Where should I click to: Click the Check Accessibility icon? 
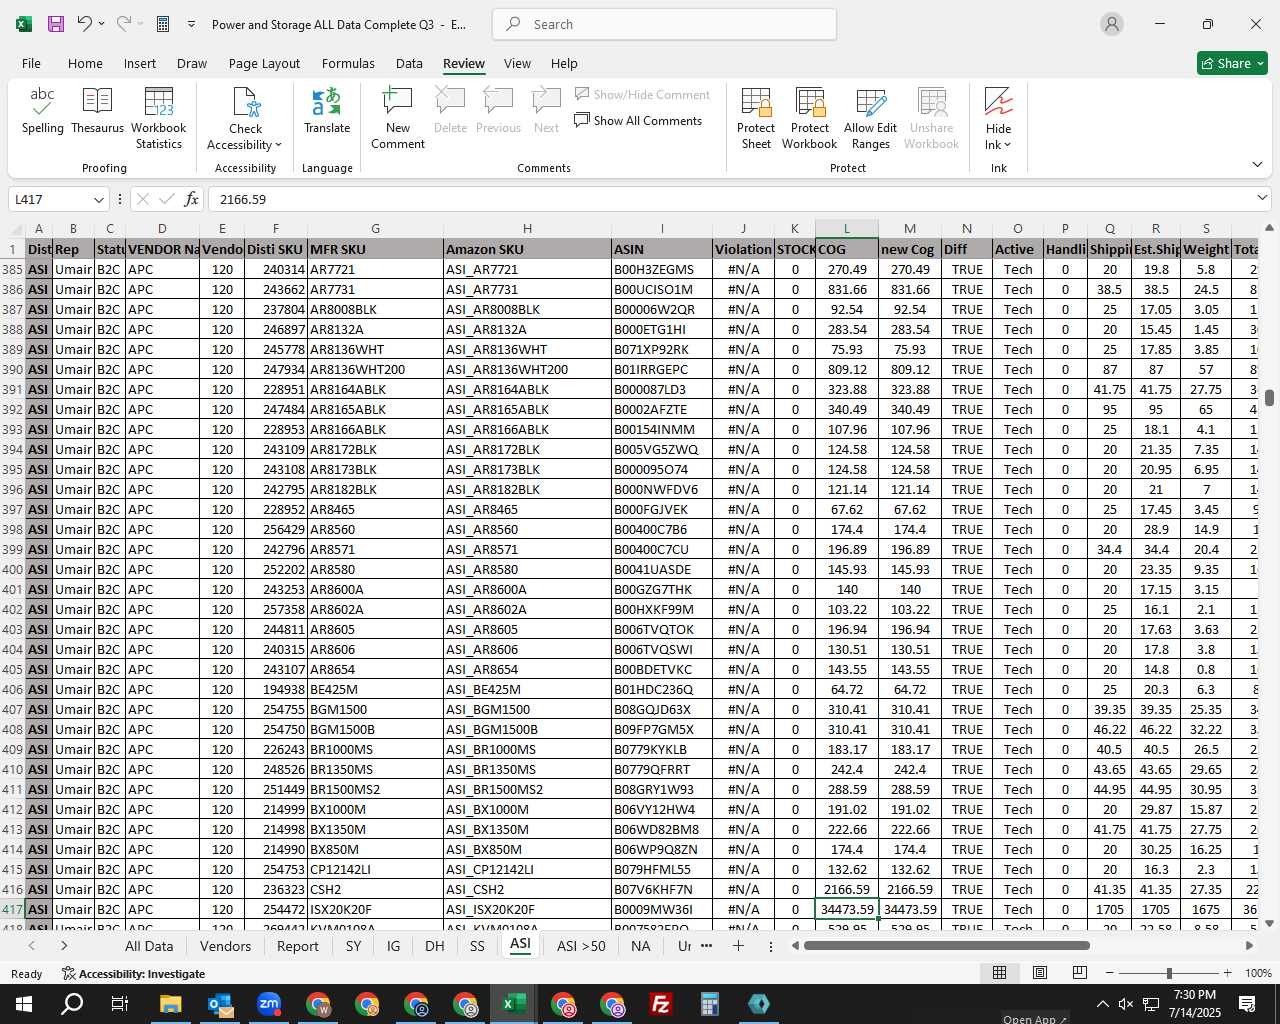coord(246,103)
